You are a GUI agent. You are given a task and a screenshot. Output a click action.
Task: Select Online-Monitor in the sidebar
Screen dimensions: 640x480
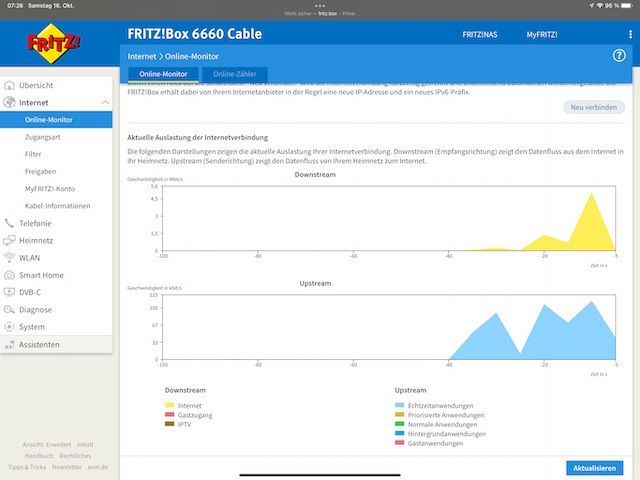click(x=56, y=120)
